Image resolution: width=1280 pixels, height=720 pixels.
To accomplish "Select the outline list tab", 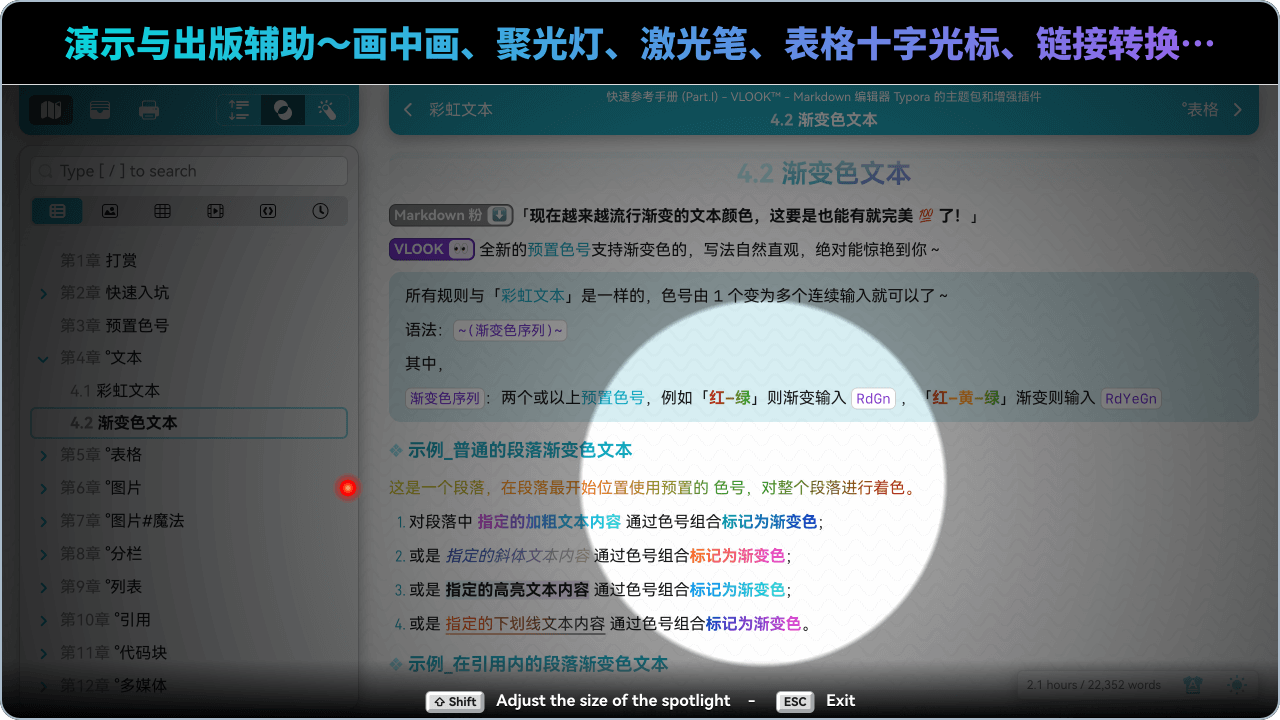I will click(57, 211).
